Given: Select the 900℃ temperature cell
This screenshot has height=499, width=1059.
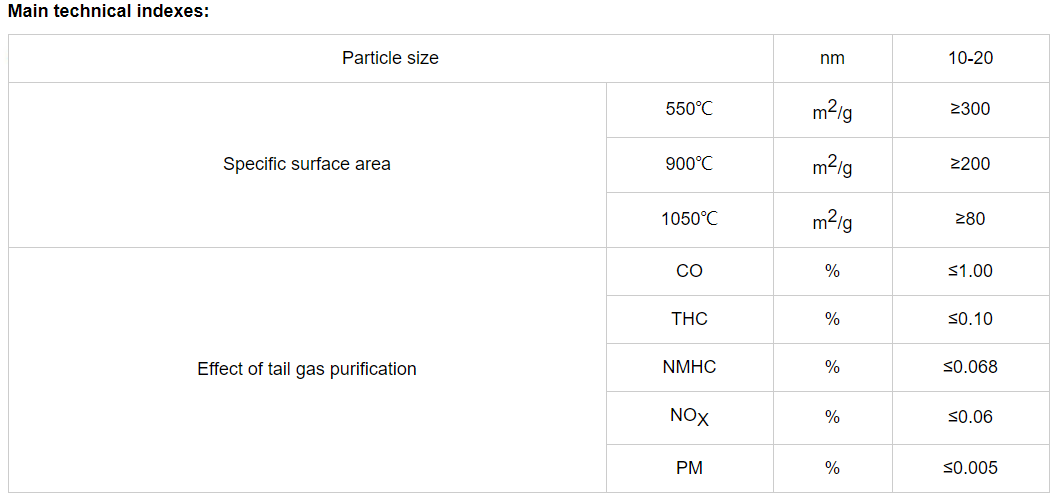Looking at the screenshot, I should (x=690, y=165).
